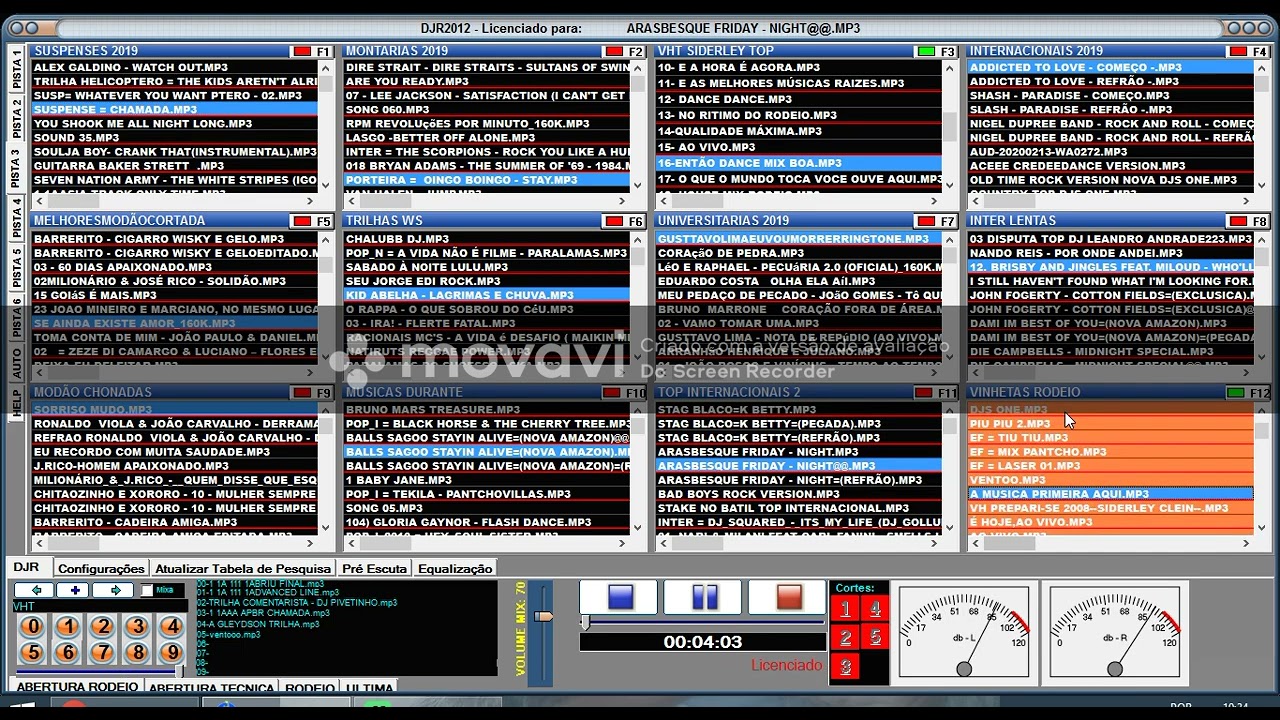Image resolution: width=1280 pixels, height=720 pixels.
Task: Switch to the Pré Escuta tab
Action: click(x=375, y=568)
